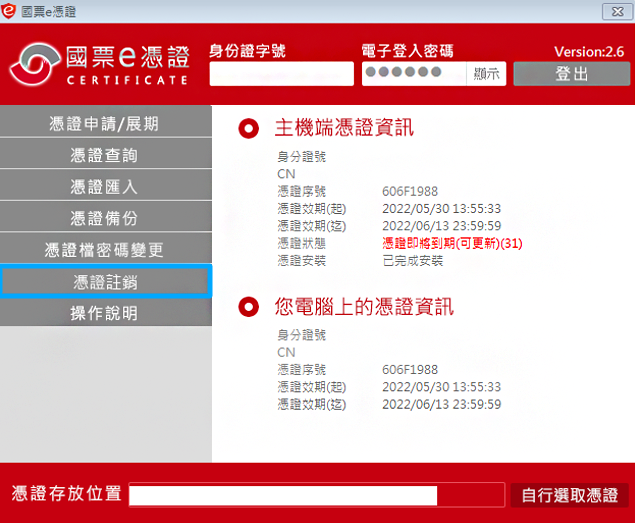Open 操作說明 help item
This screenshot has width=635, height=523.
tap(105, 313)
